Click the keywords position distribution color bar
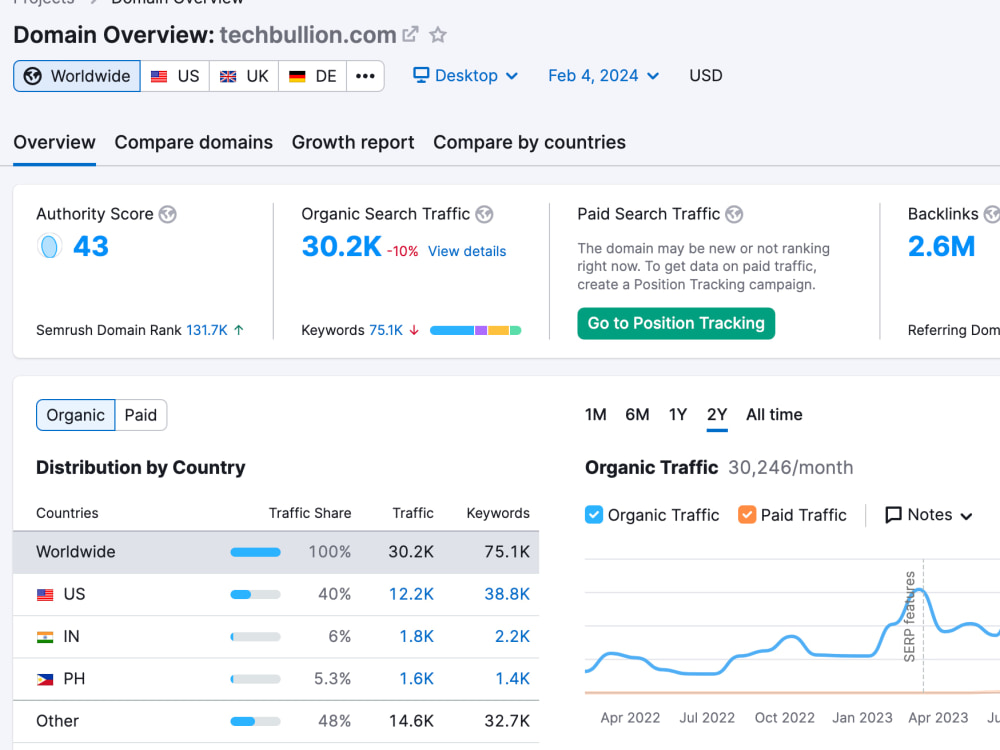 (x=476, y=330)
